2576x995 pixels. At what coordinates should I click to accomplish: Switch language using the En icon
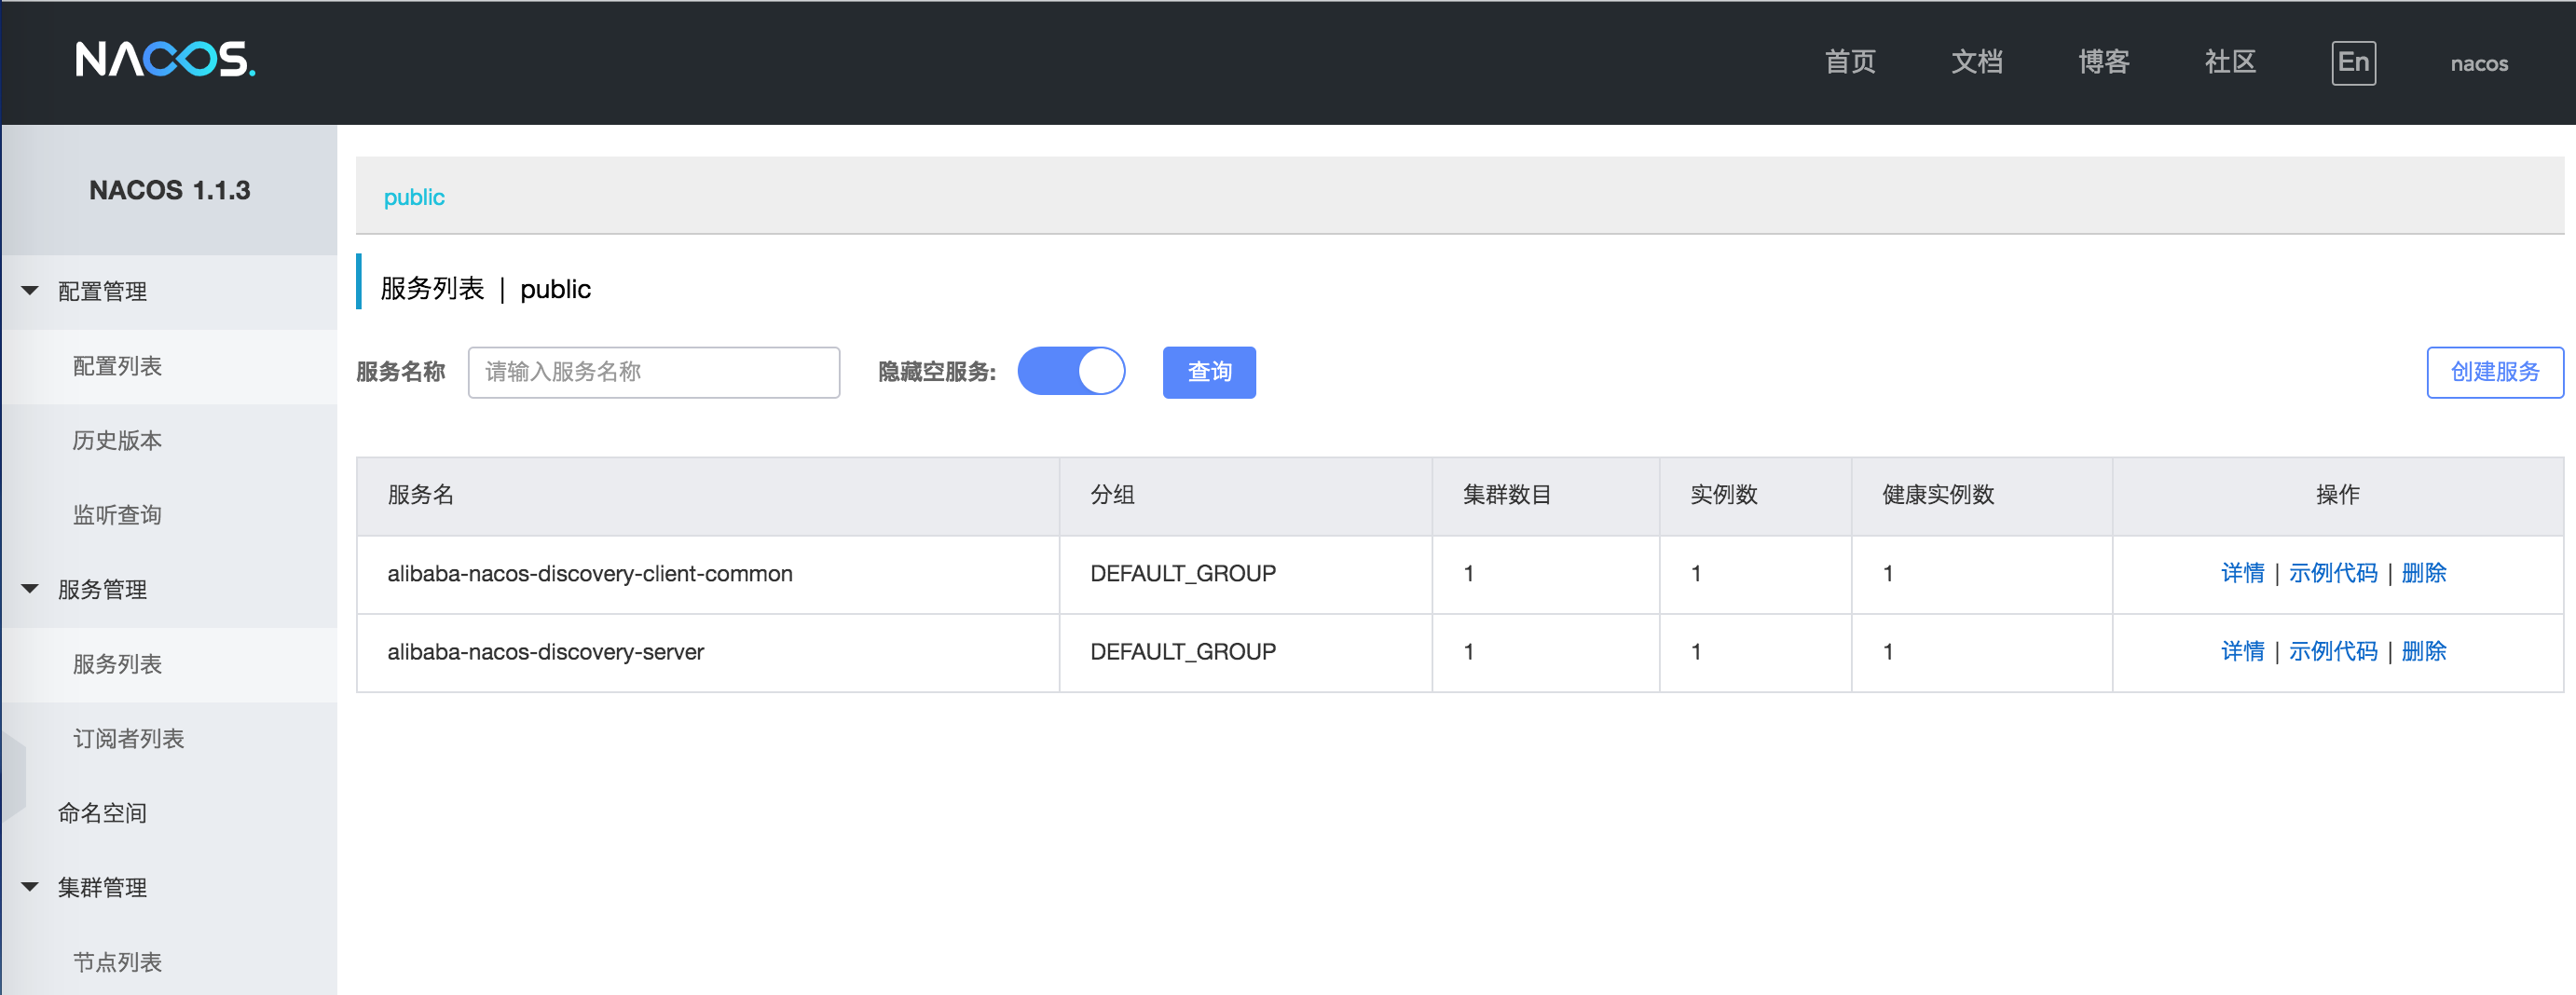point(2352,63)
